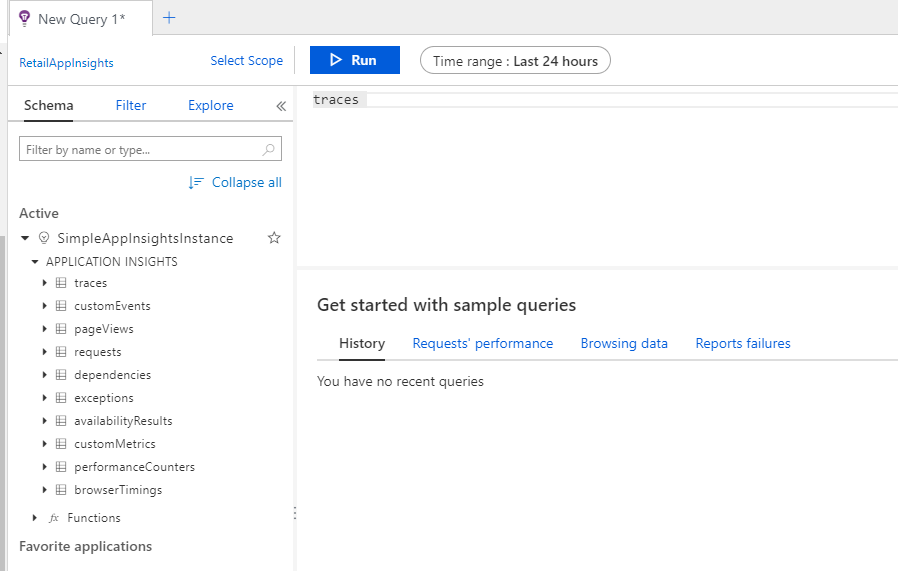The width and height of the screenshot is (898, 571).
Task: Click the purple icon on New Query 1 tab
Action: coord(25,19)
